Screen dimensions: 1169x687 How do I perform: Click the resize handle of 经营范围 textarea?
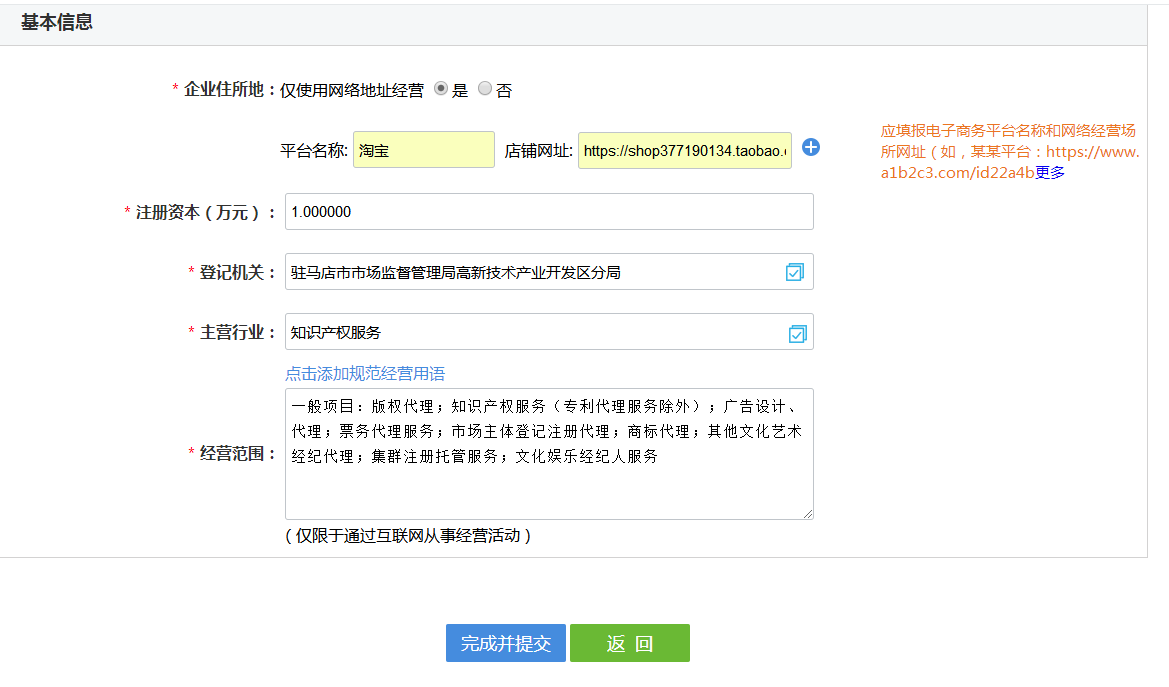(808, 514)
